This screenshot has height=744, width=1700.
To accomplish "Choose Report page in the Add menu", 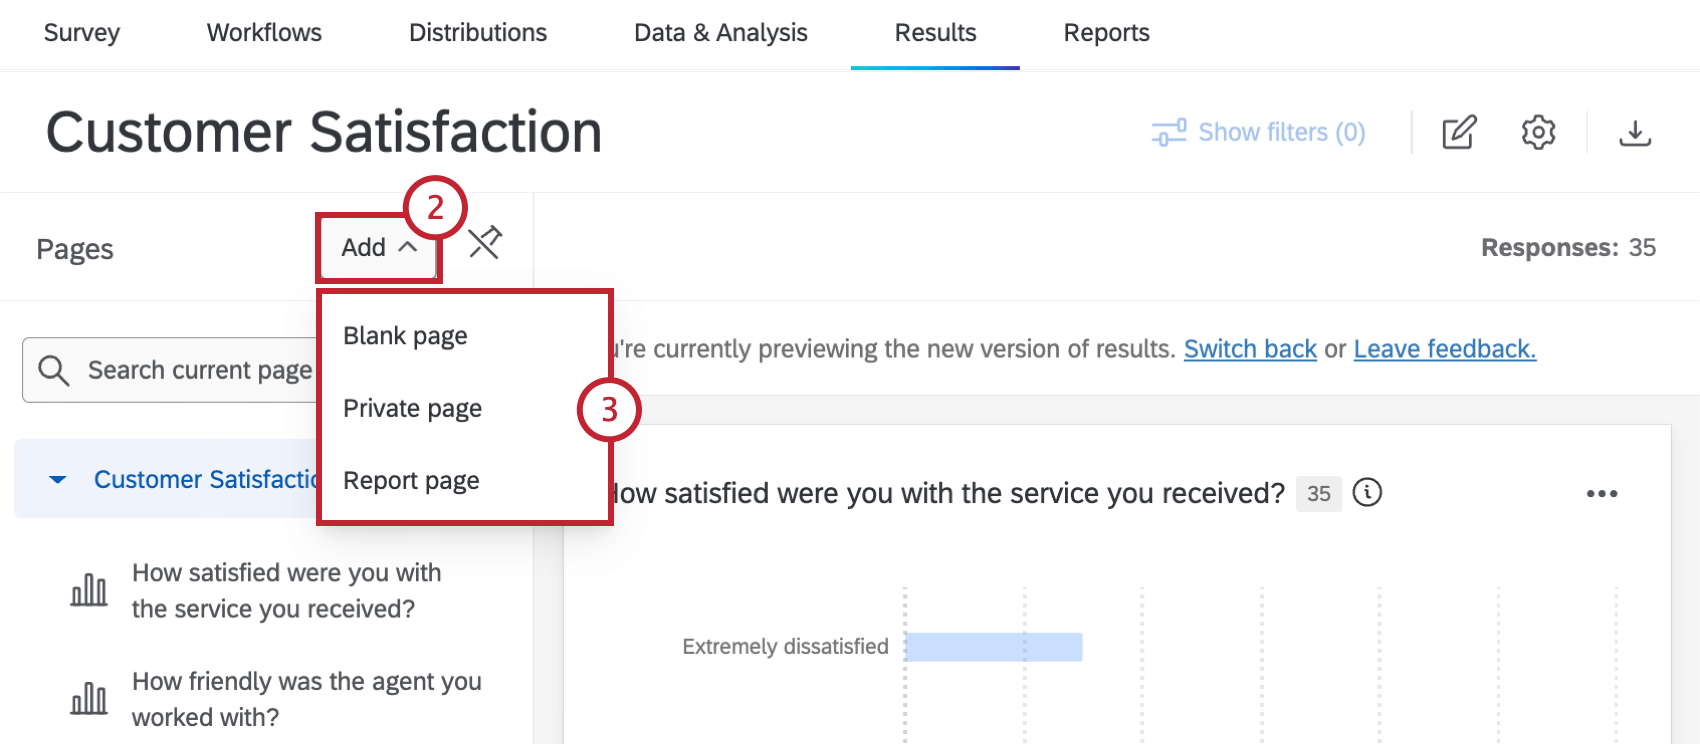I will 411,480.
